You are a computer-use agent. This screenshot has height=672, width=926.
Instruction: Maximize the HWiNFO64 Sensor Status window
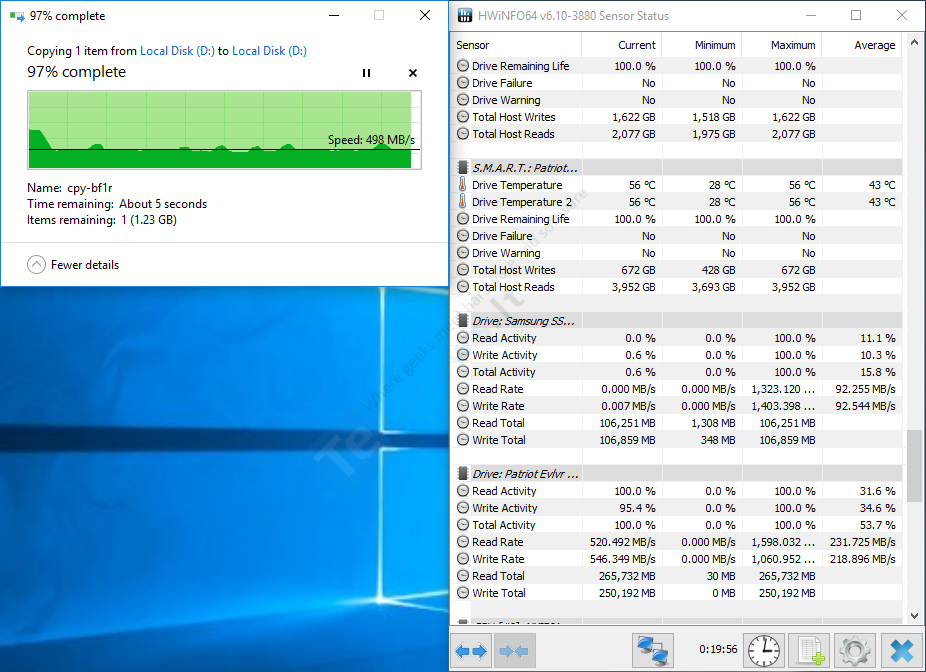pos(856,15)
